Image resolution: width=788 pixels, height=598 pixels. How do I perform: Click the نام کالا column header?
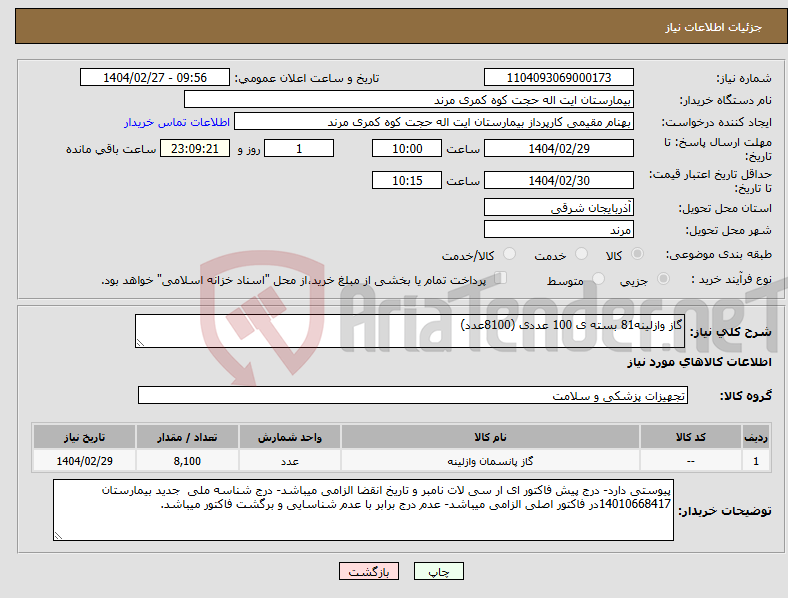point(490,437)
